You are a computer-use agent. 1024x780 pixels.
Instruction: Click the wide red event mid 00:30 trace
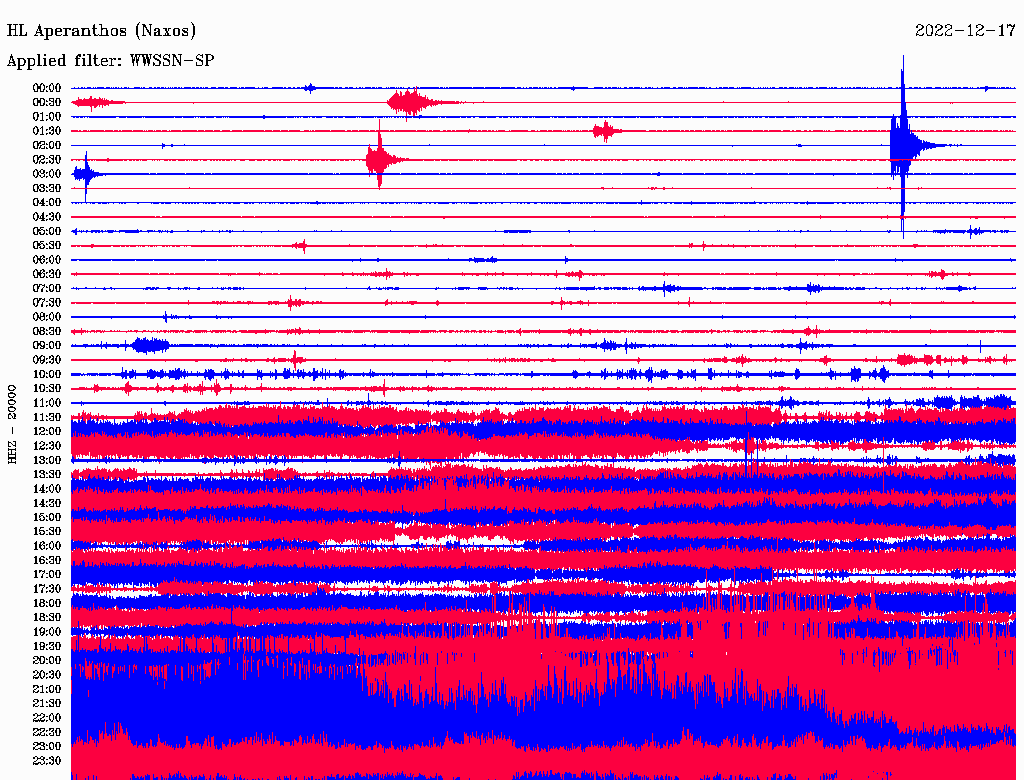[x=412, y=102]
